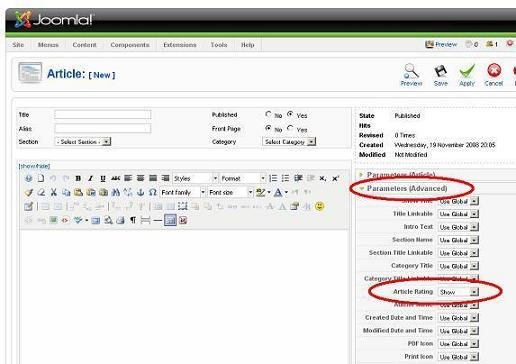The image size is (516, 364).
Task: Open the Styles dropdown in the editor
Action: point(195,178)
